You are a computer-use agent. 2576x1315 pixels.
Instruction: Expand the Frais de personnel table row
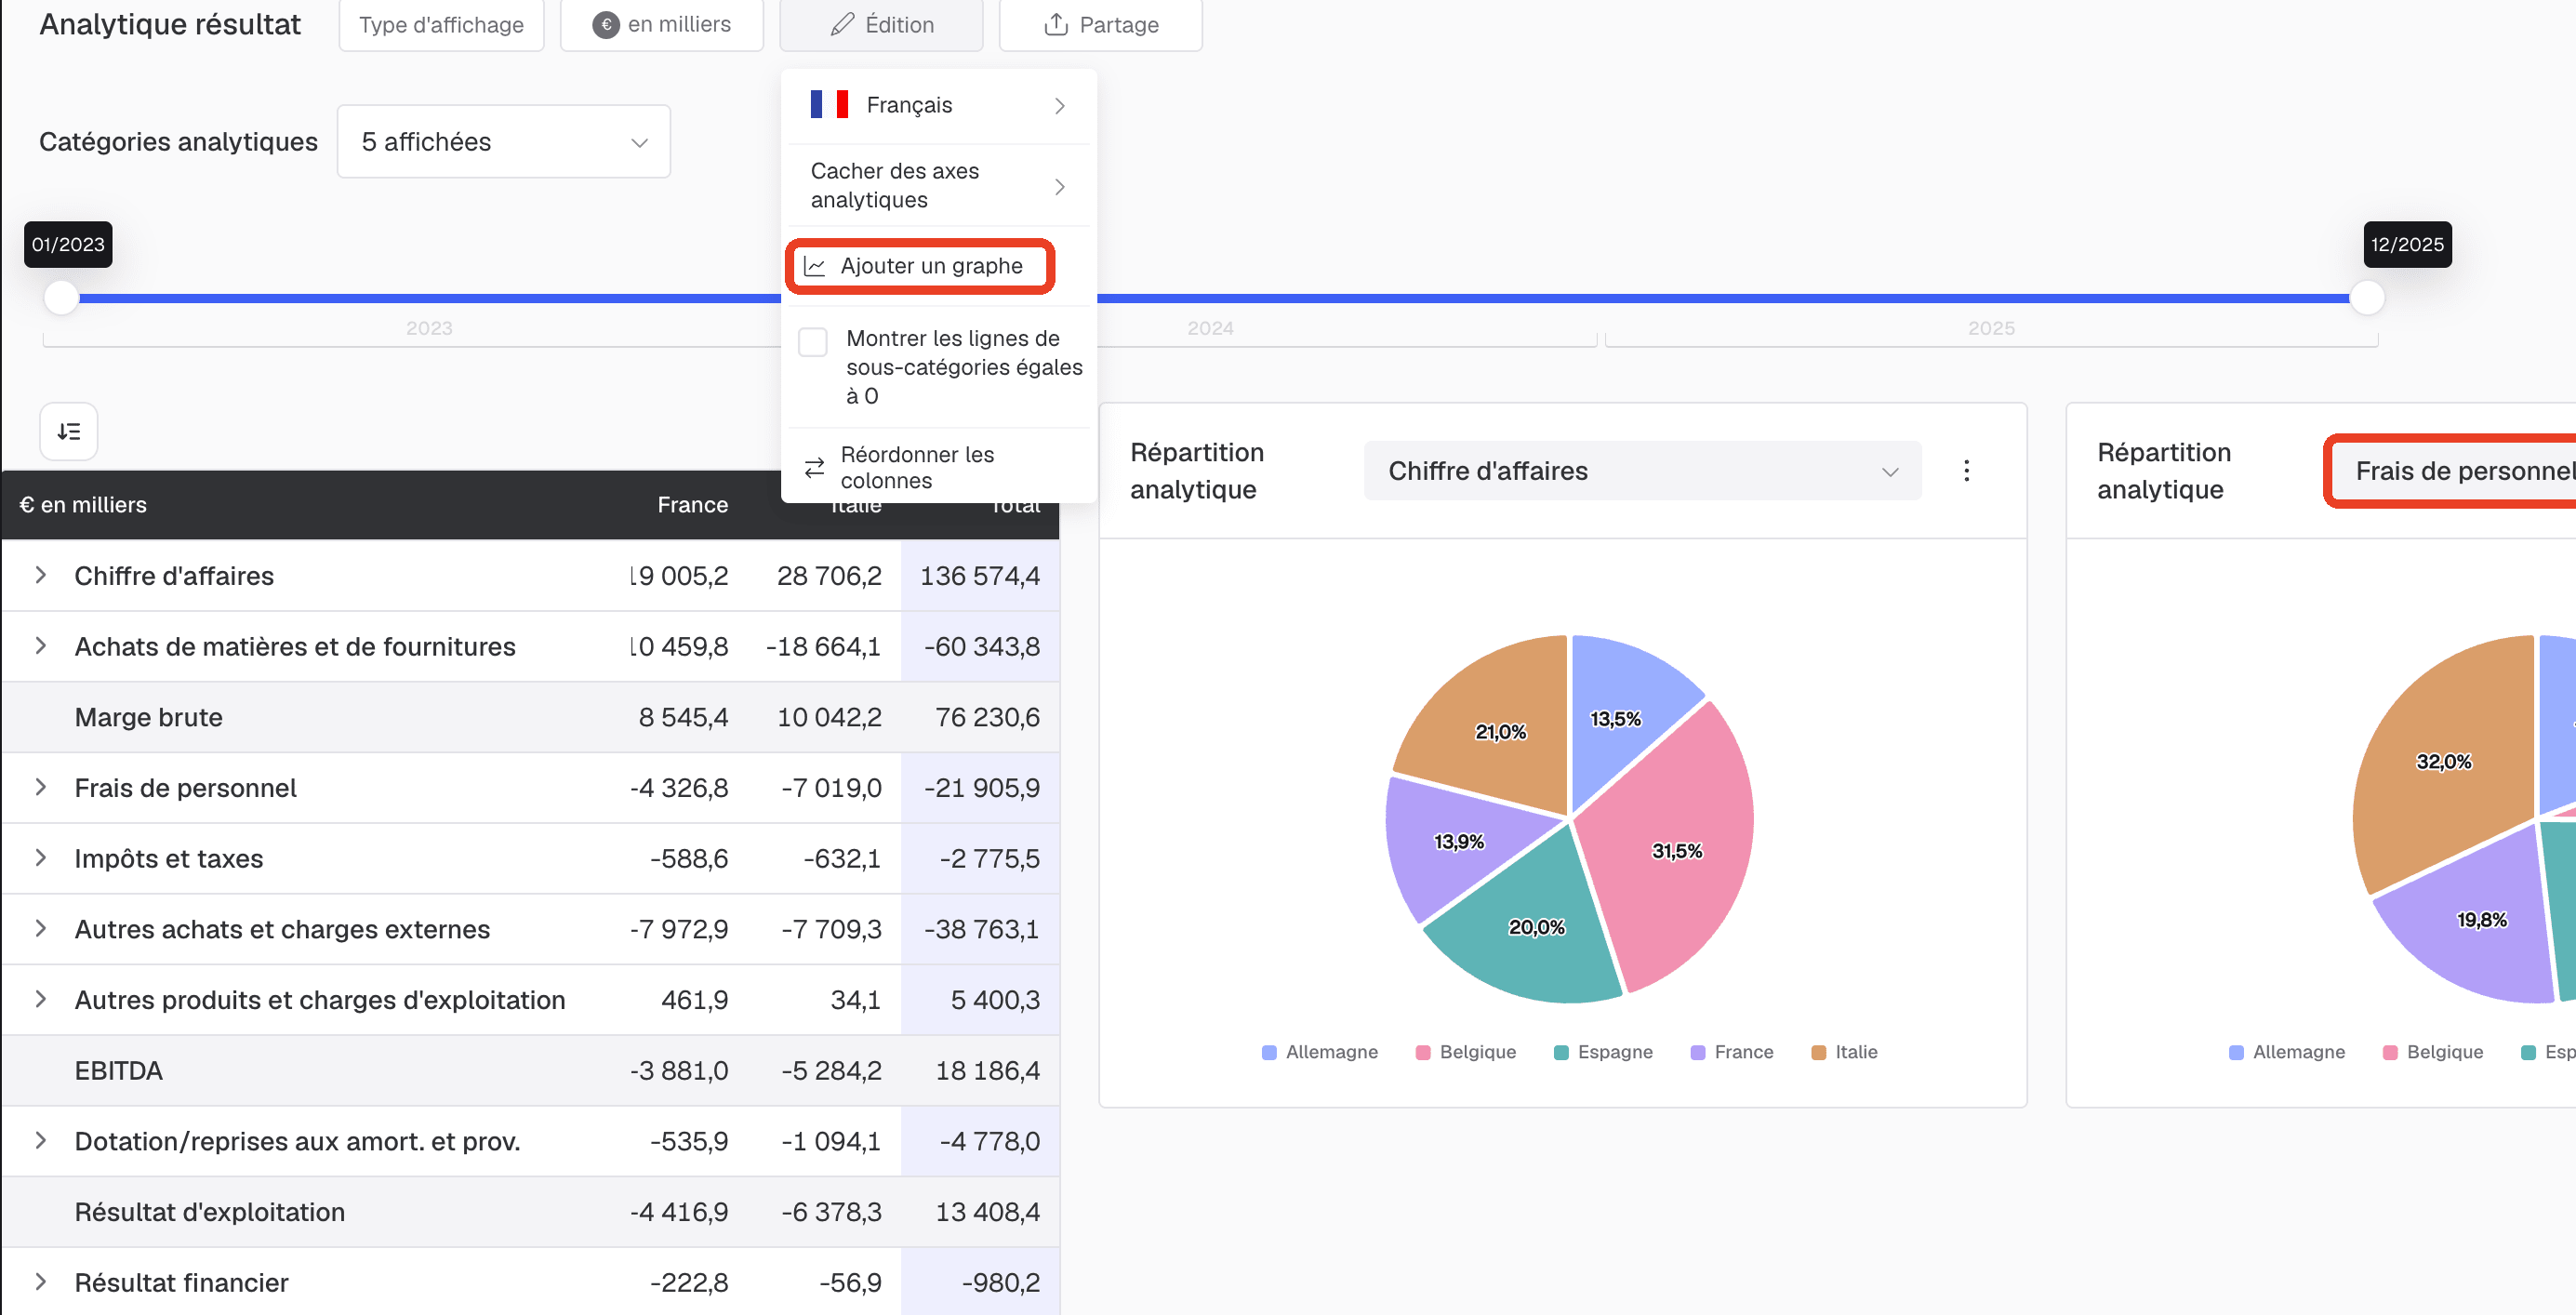click(x=41, y=787)
